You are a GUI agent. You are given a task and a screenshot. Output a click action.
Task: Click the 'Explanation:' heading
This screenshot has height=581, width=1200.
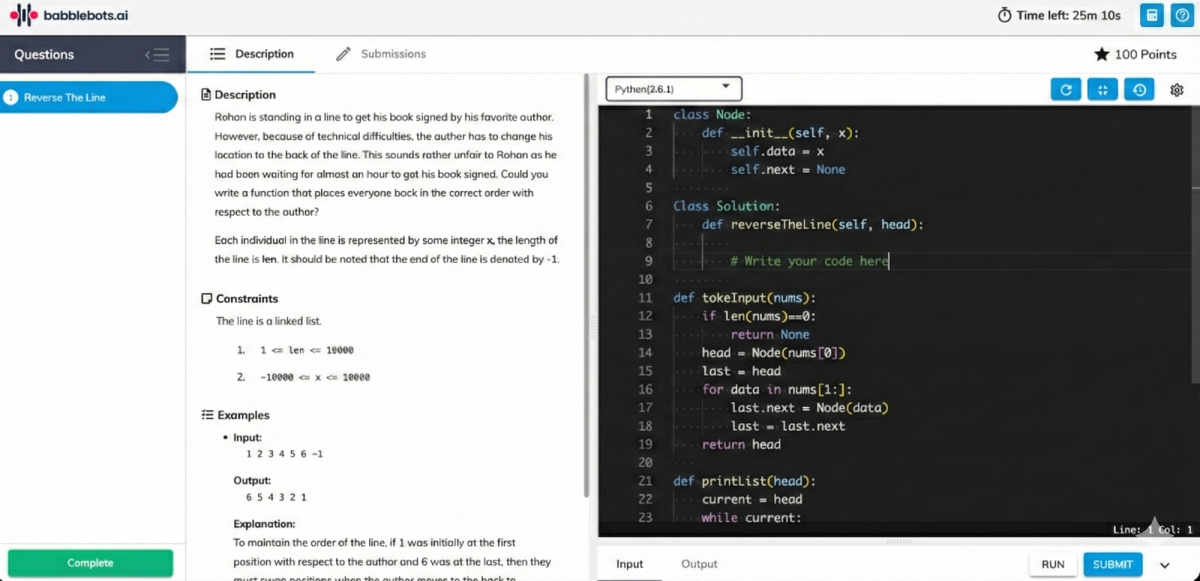coord(264,524)
